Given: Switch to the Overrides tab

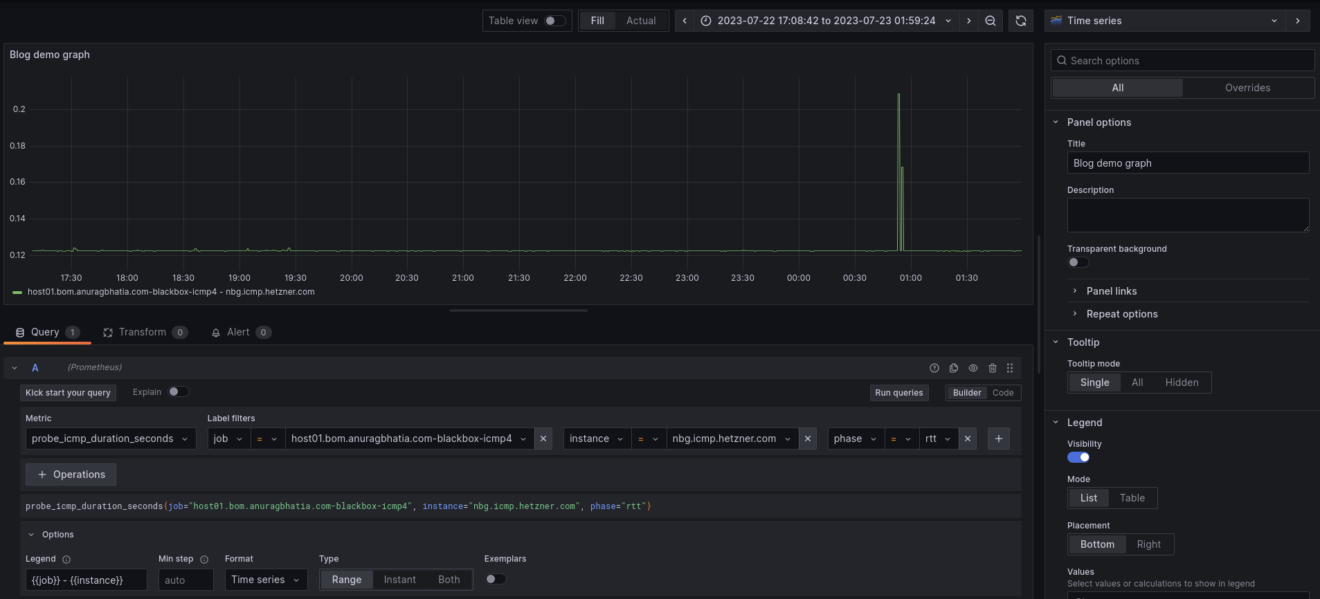Looking at the screenshot, I should click(x=1247, y=87).
